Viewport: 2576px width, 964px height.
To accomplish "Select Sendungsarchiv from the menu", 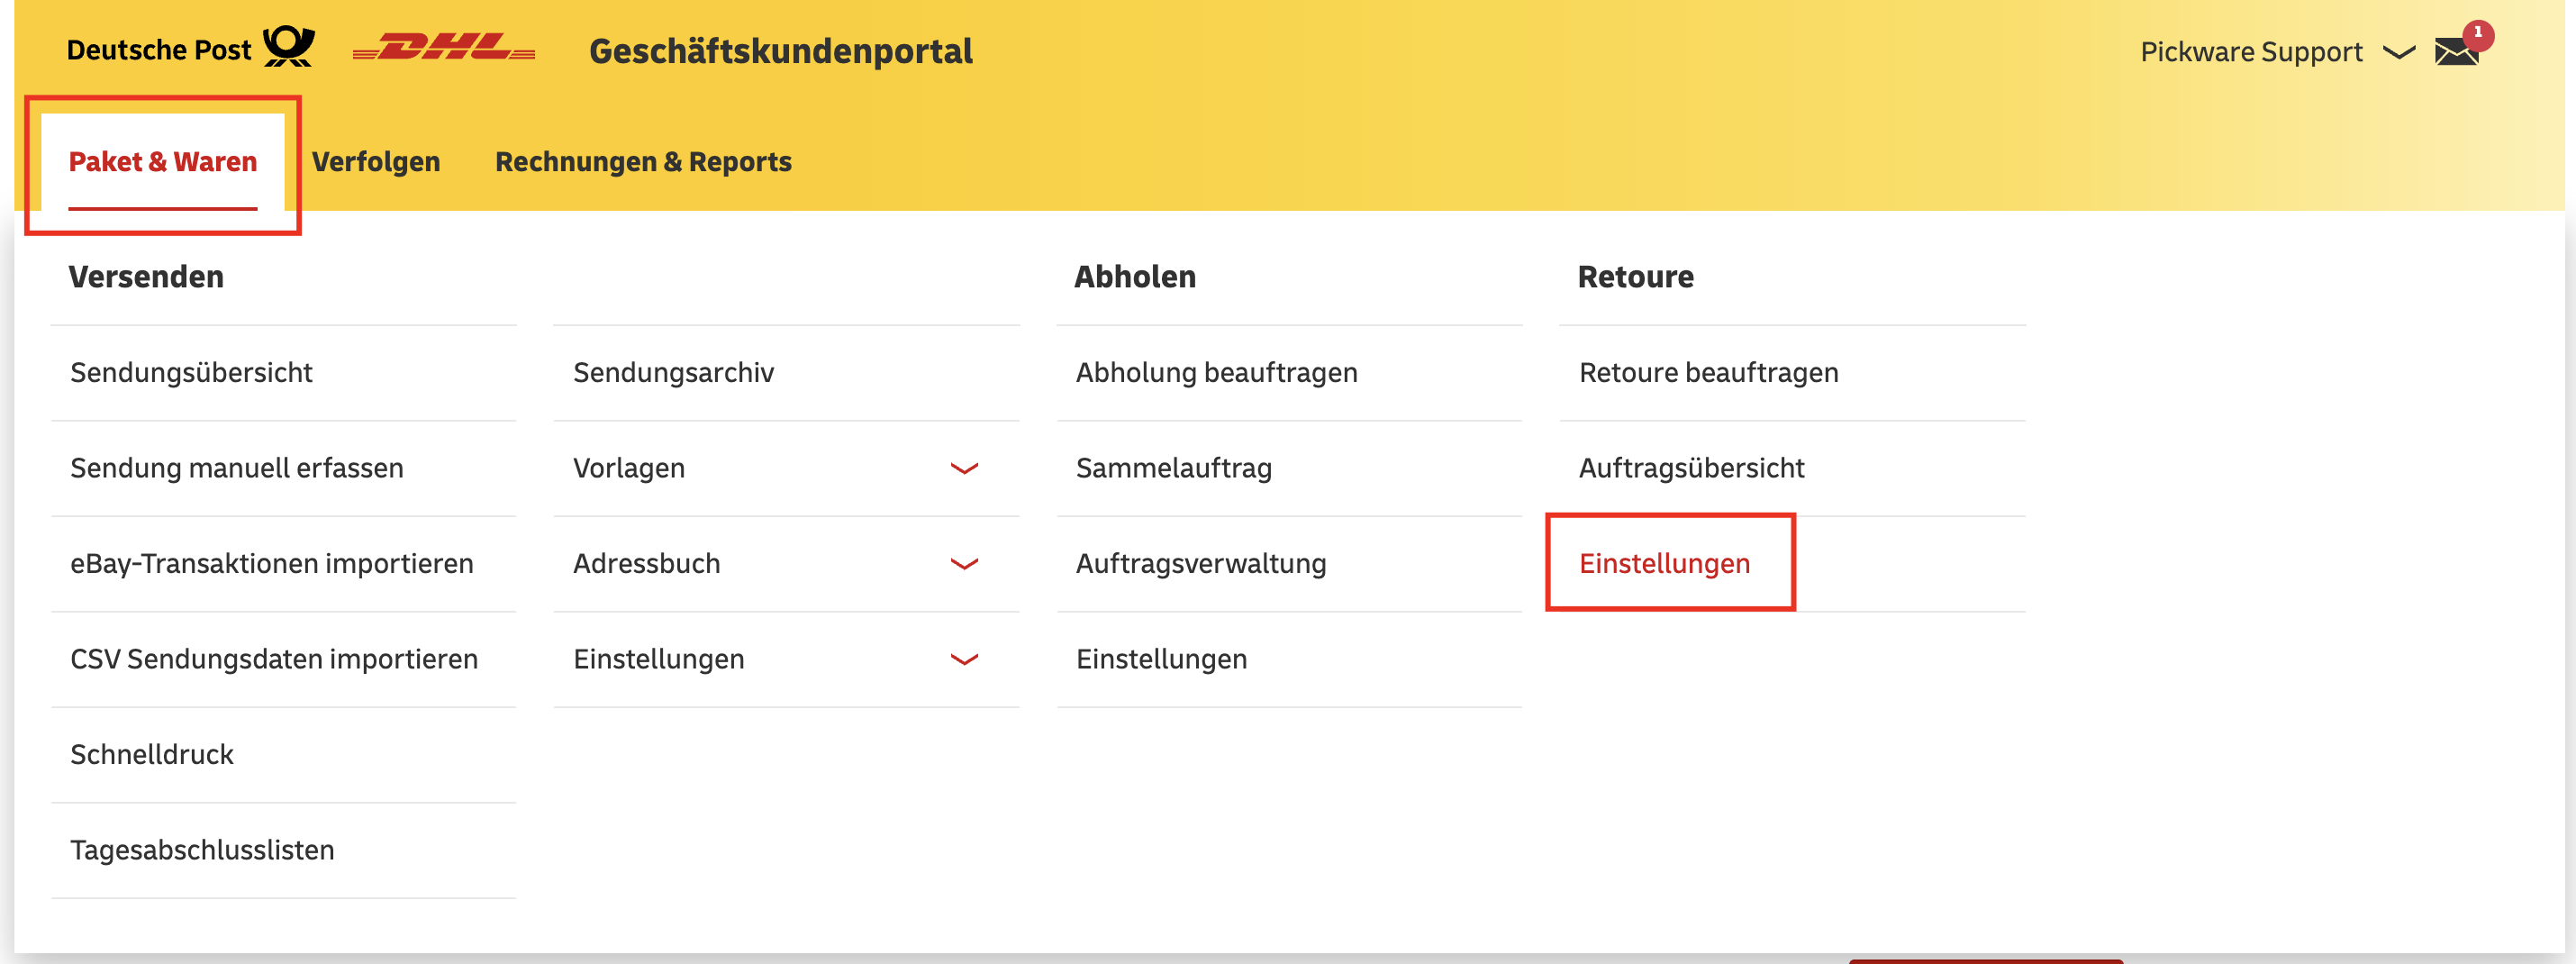I will click(673, 371).
